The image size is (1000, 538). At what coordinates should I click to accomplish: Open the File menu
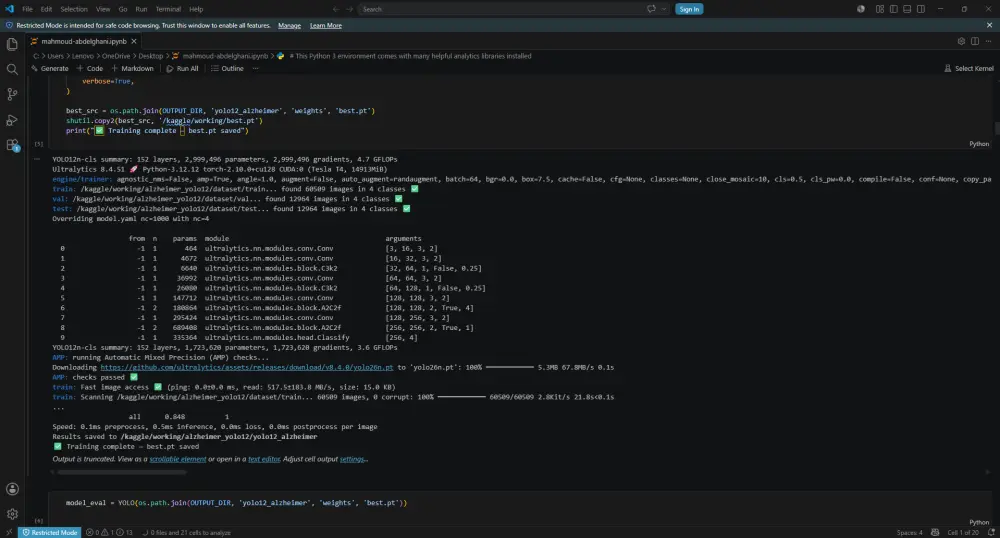[x=27, y=9]
